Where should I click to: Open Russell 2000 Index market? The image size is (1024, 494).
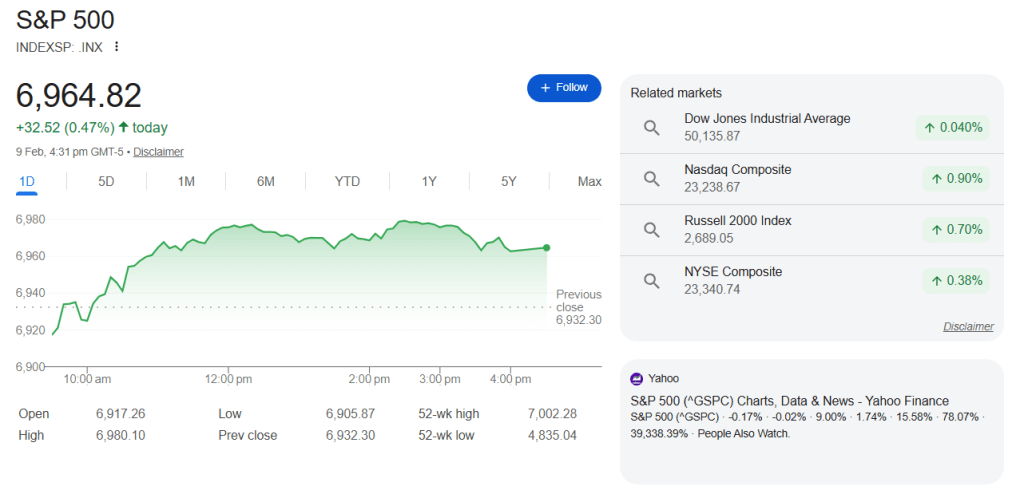coord(812,229)
